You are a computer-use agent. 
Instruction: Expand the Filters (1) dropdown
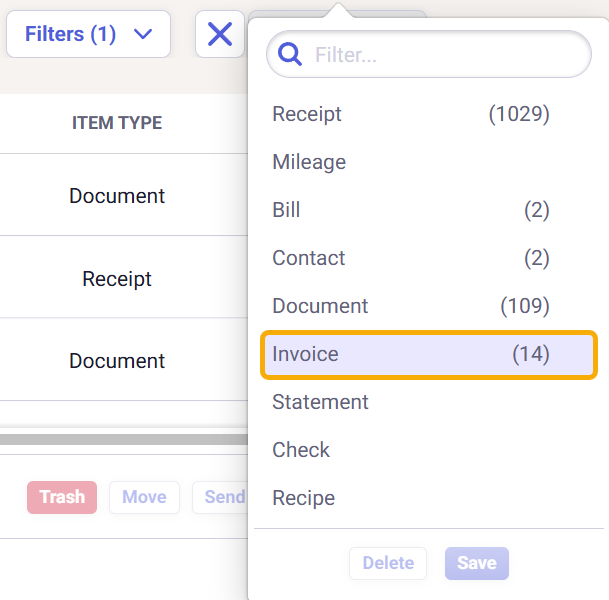pyautogui.click(x=88, y=34)
